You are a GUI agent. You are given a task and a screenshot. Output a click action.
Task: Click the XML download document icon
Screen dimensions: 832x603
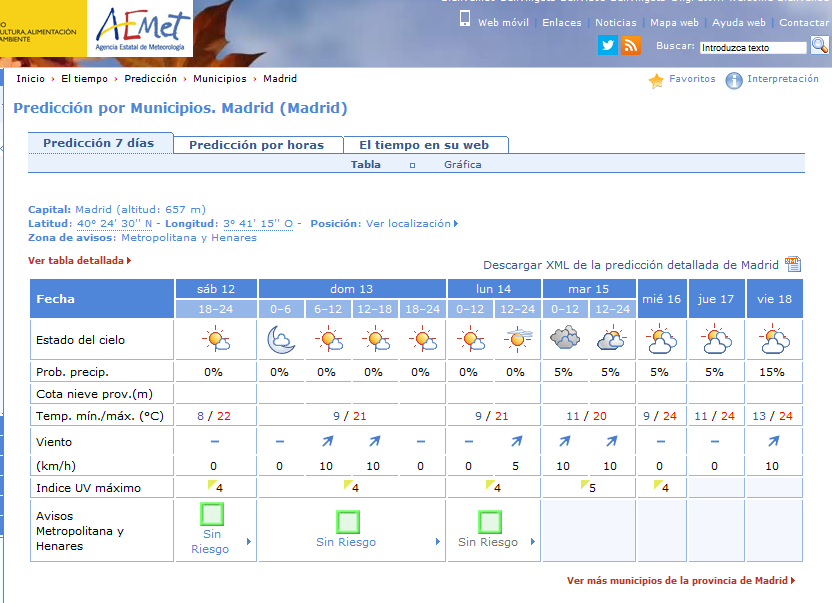(793, 264)
